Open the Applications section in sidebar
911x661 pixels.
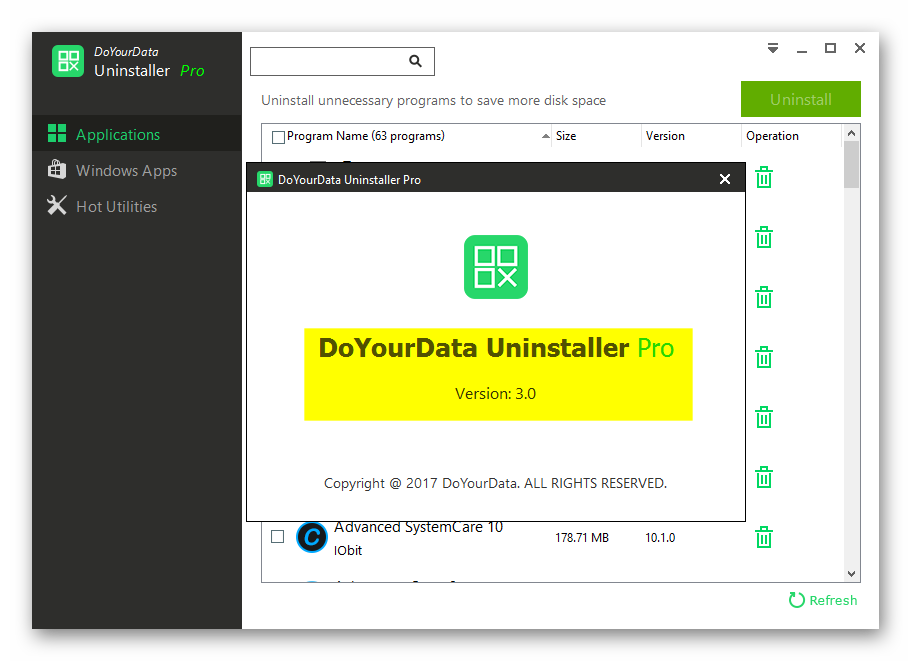pos(137,134)
